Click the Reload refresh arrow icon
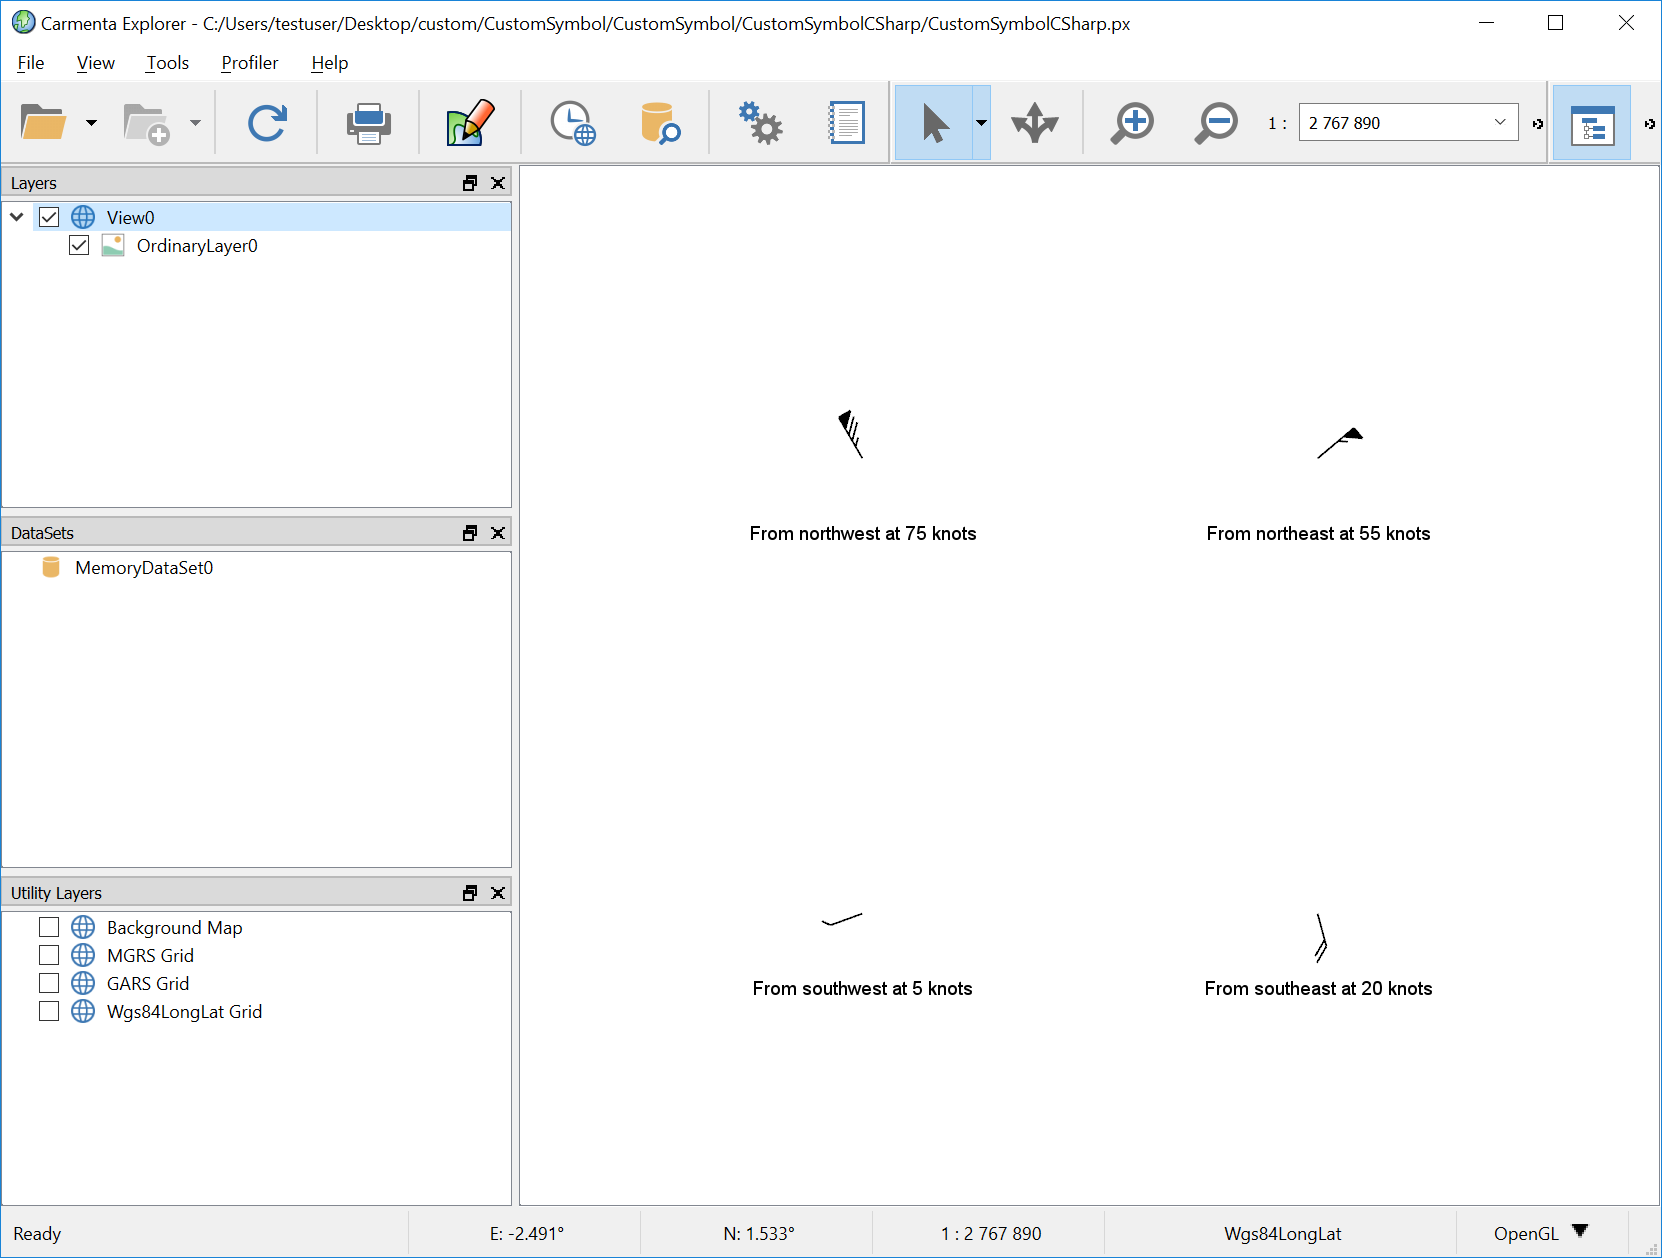 (x=267, y=123)
